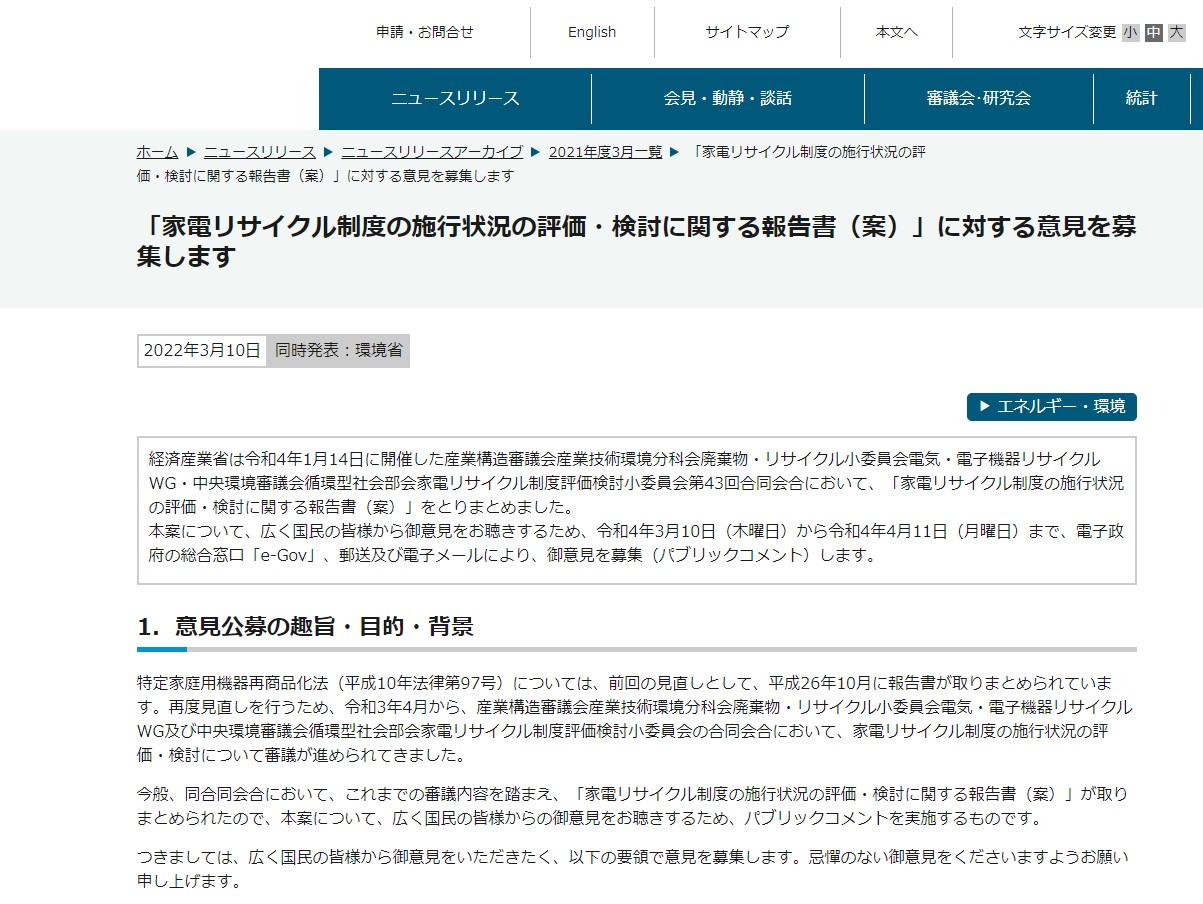The image size is (1203, 904).
Task: Set text size to large (大)
Action: [x=1176, y=32]
